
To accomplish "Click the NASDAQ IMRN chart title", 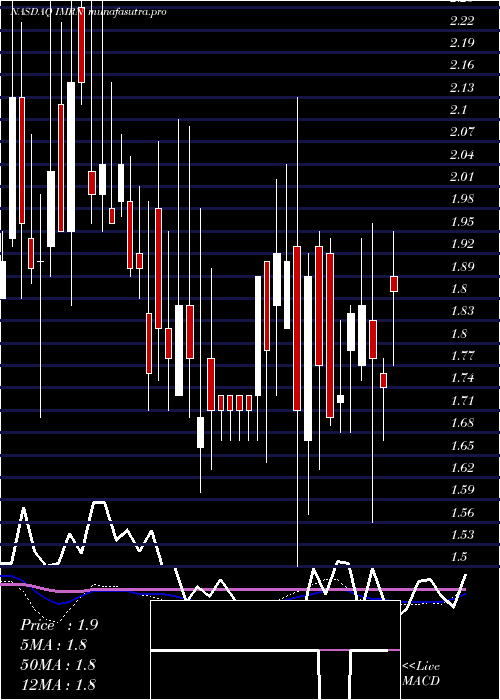I will point(47,12).
